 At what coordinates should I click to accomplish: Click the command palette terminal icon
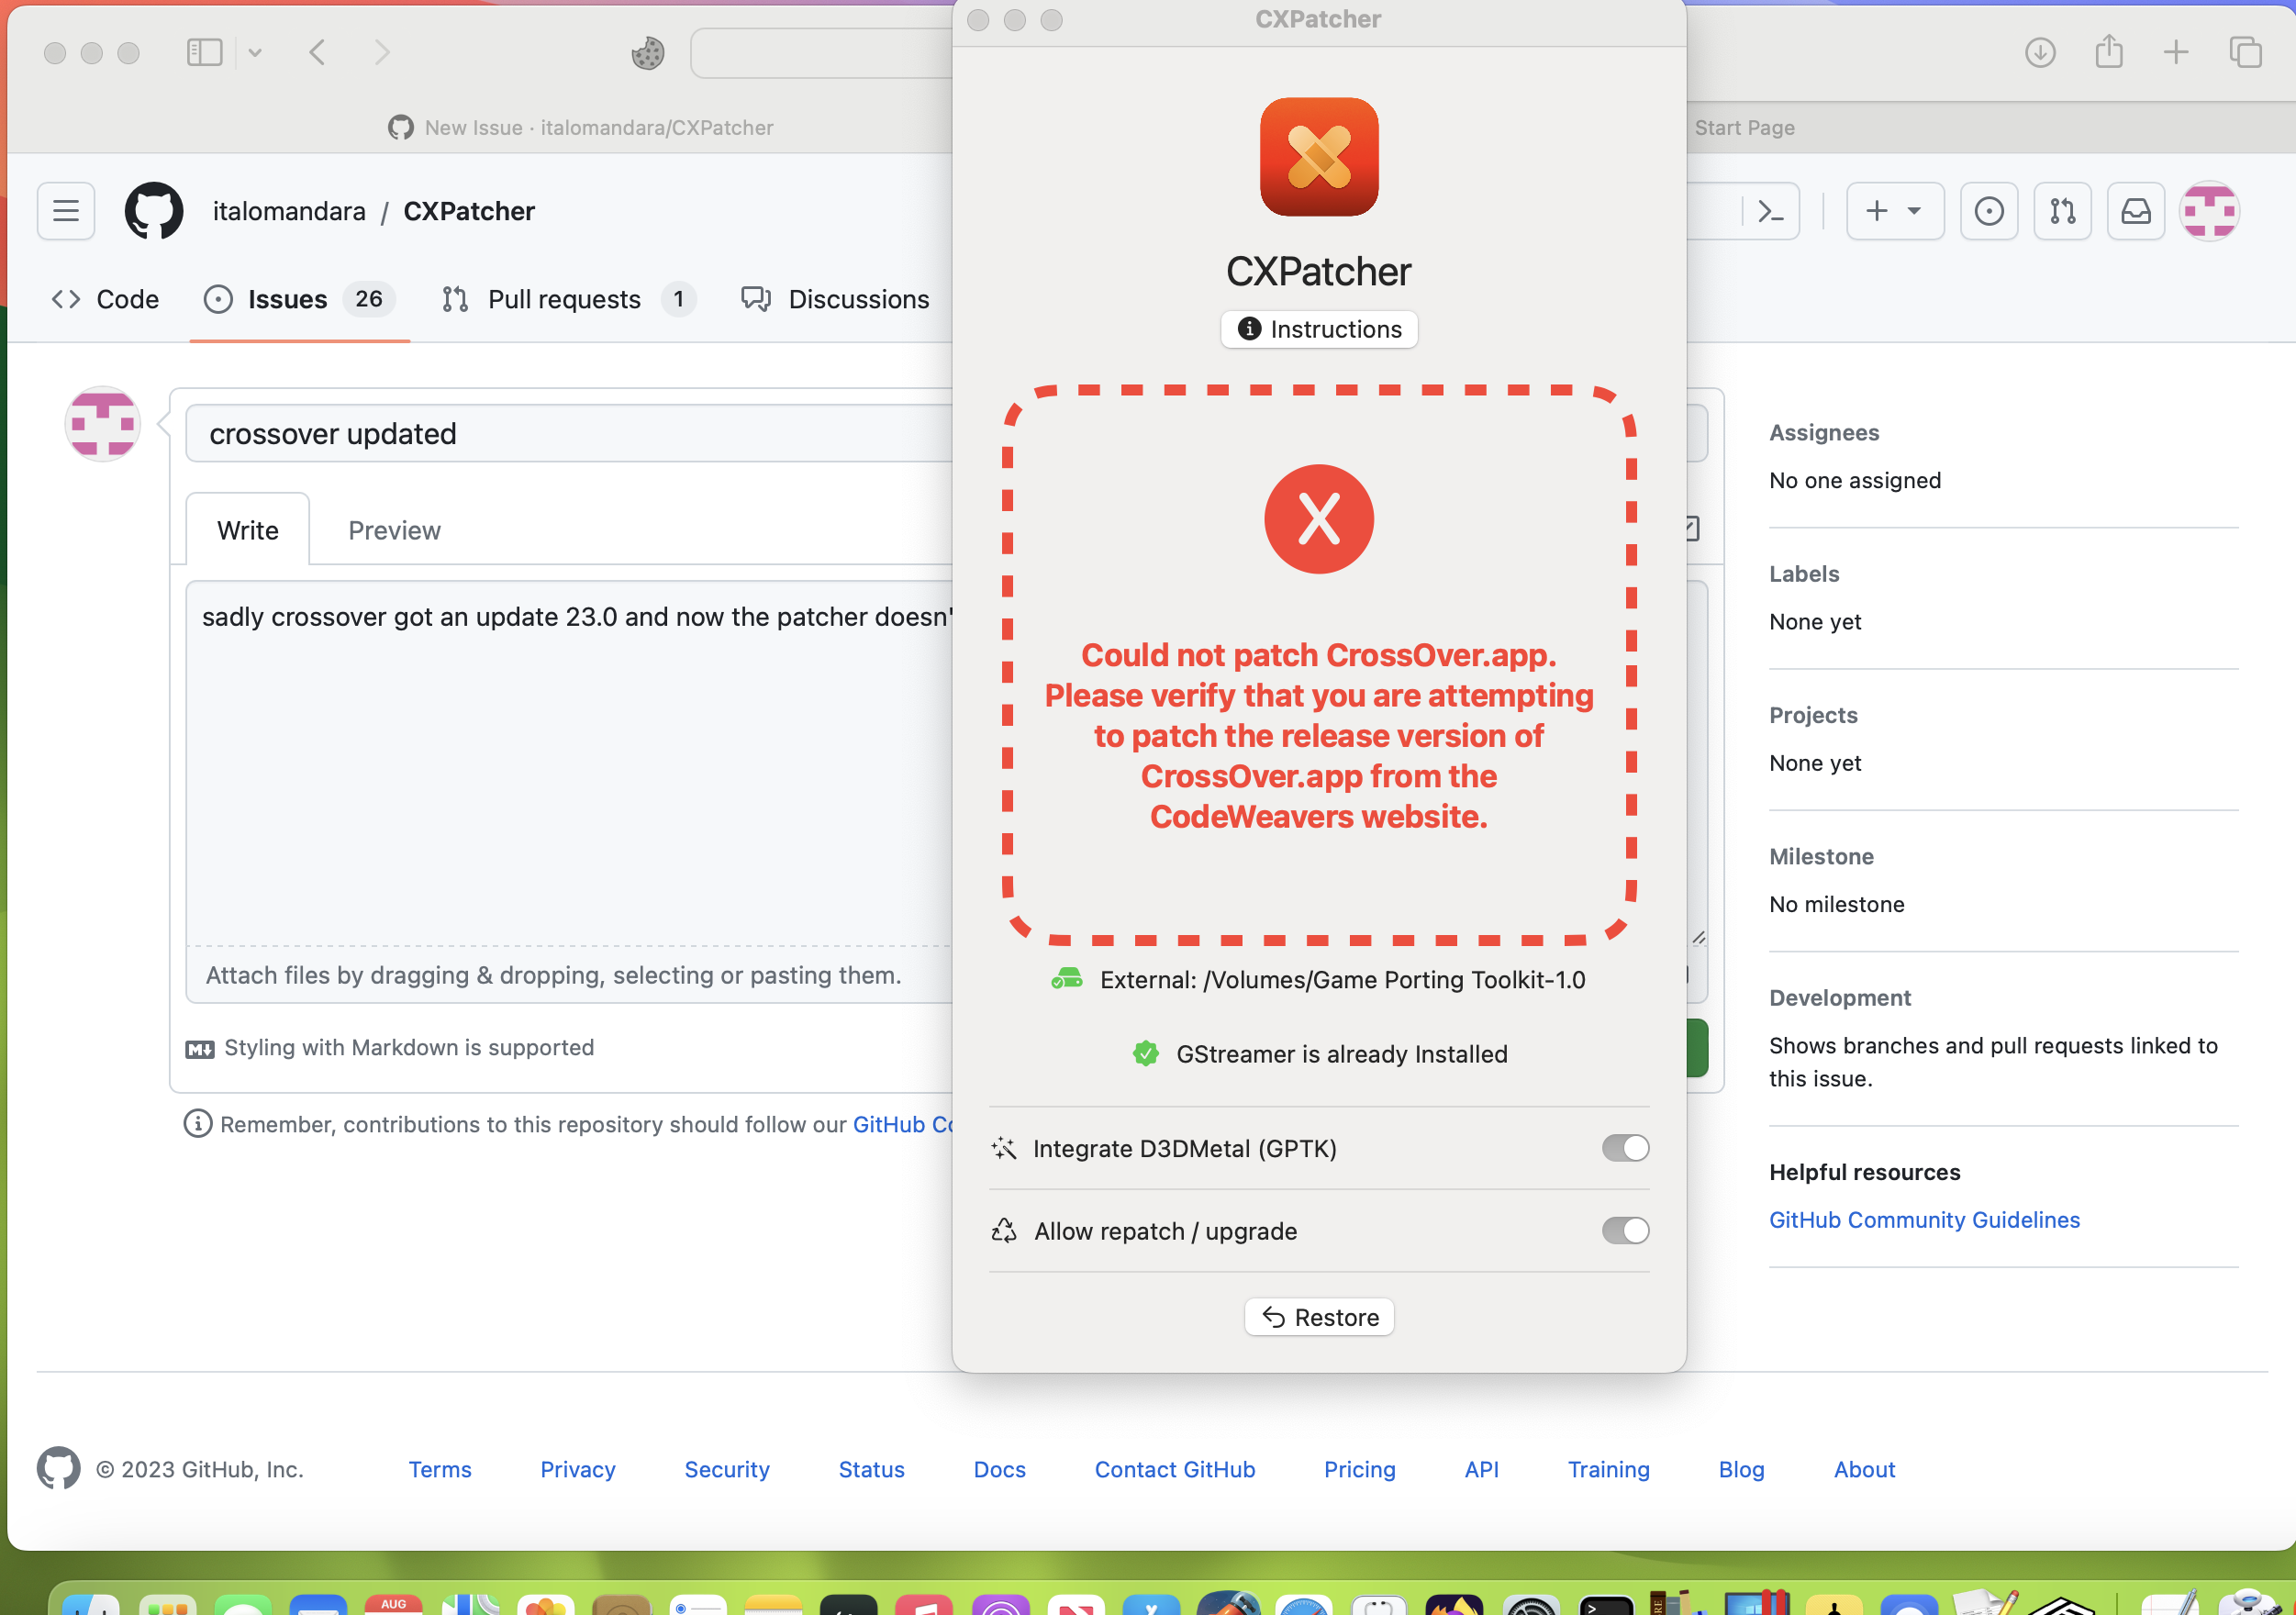point(1770,211)
